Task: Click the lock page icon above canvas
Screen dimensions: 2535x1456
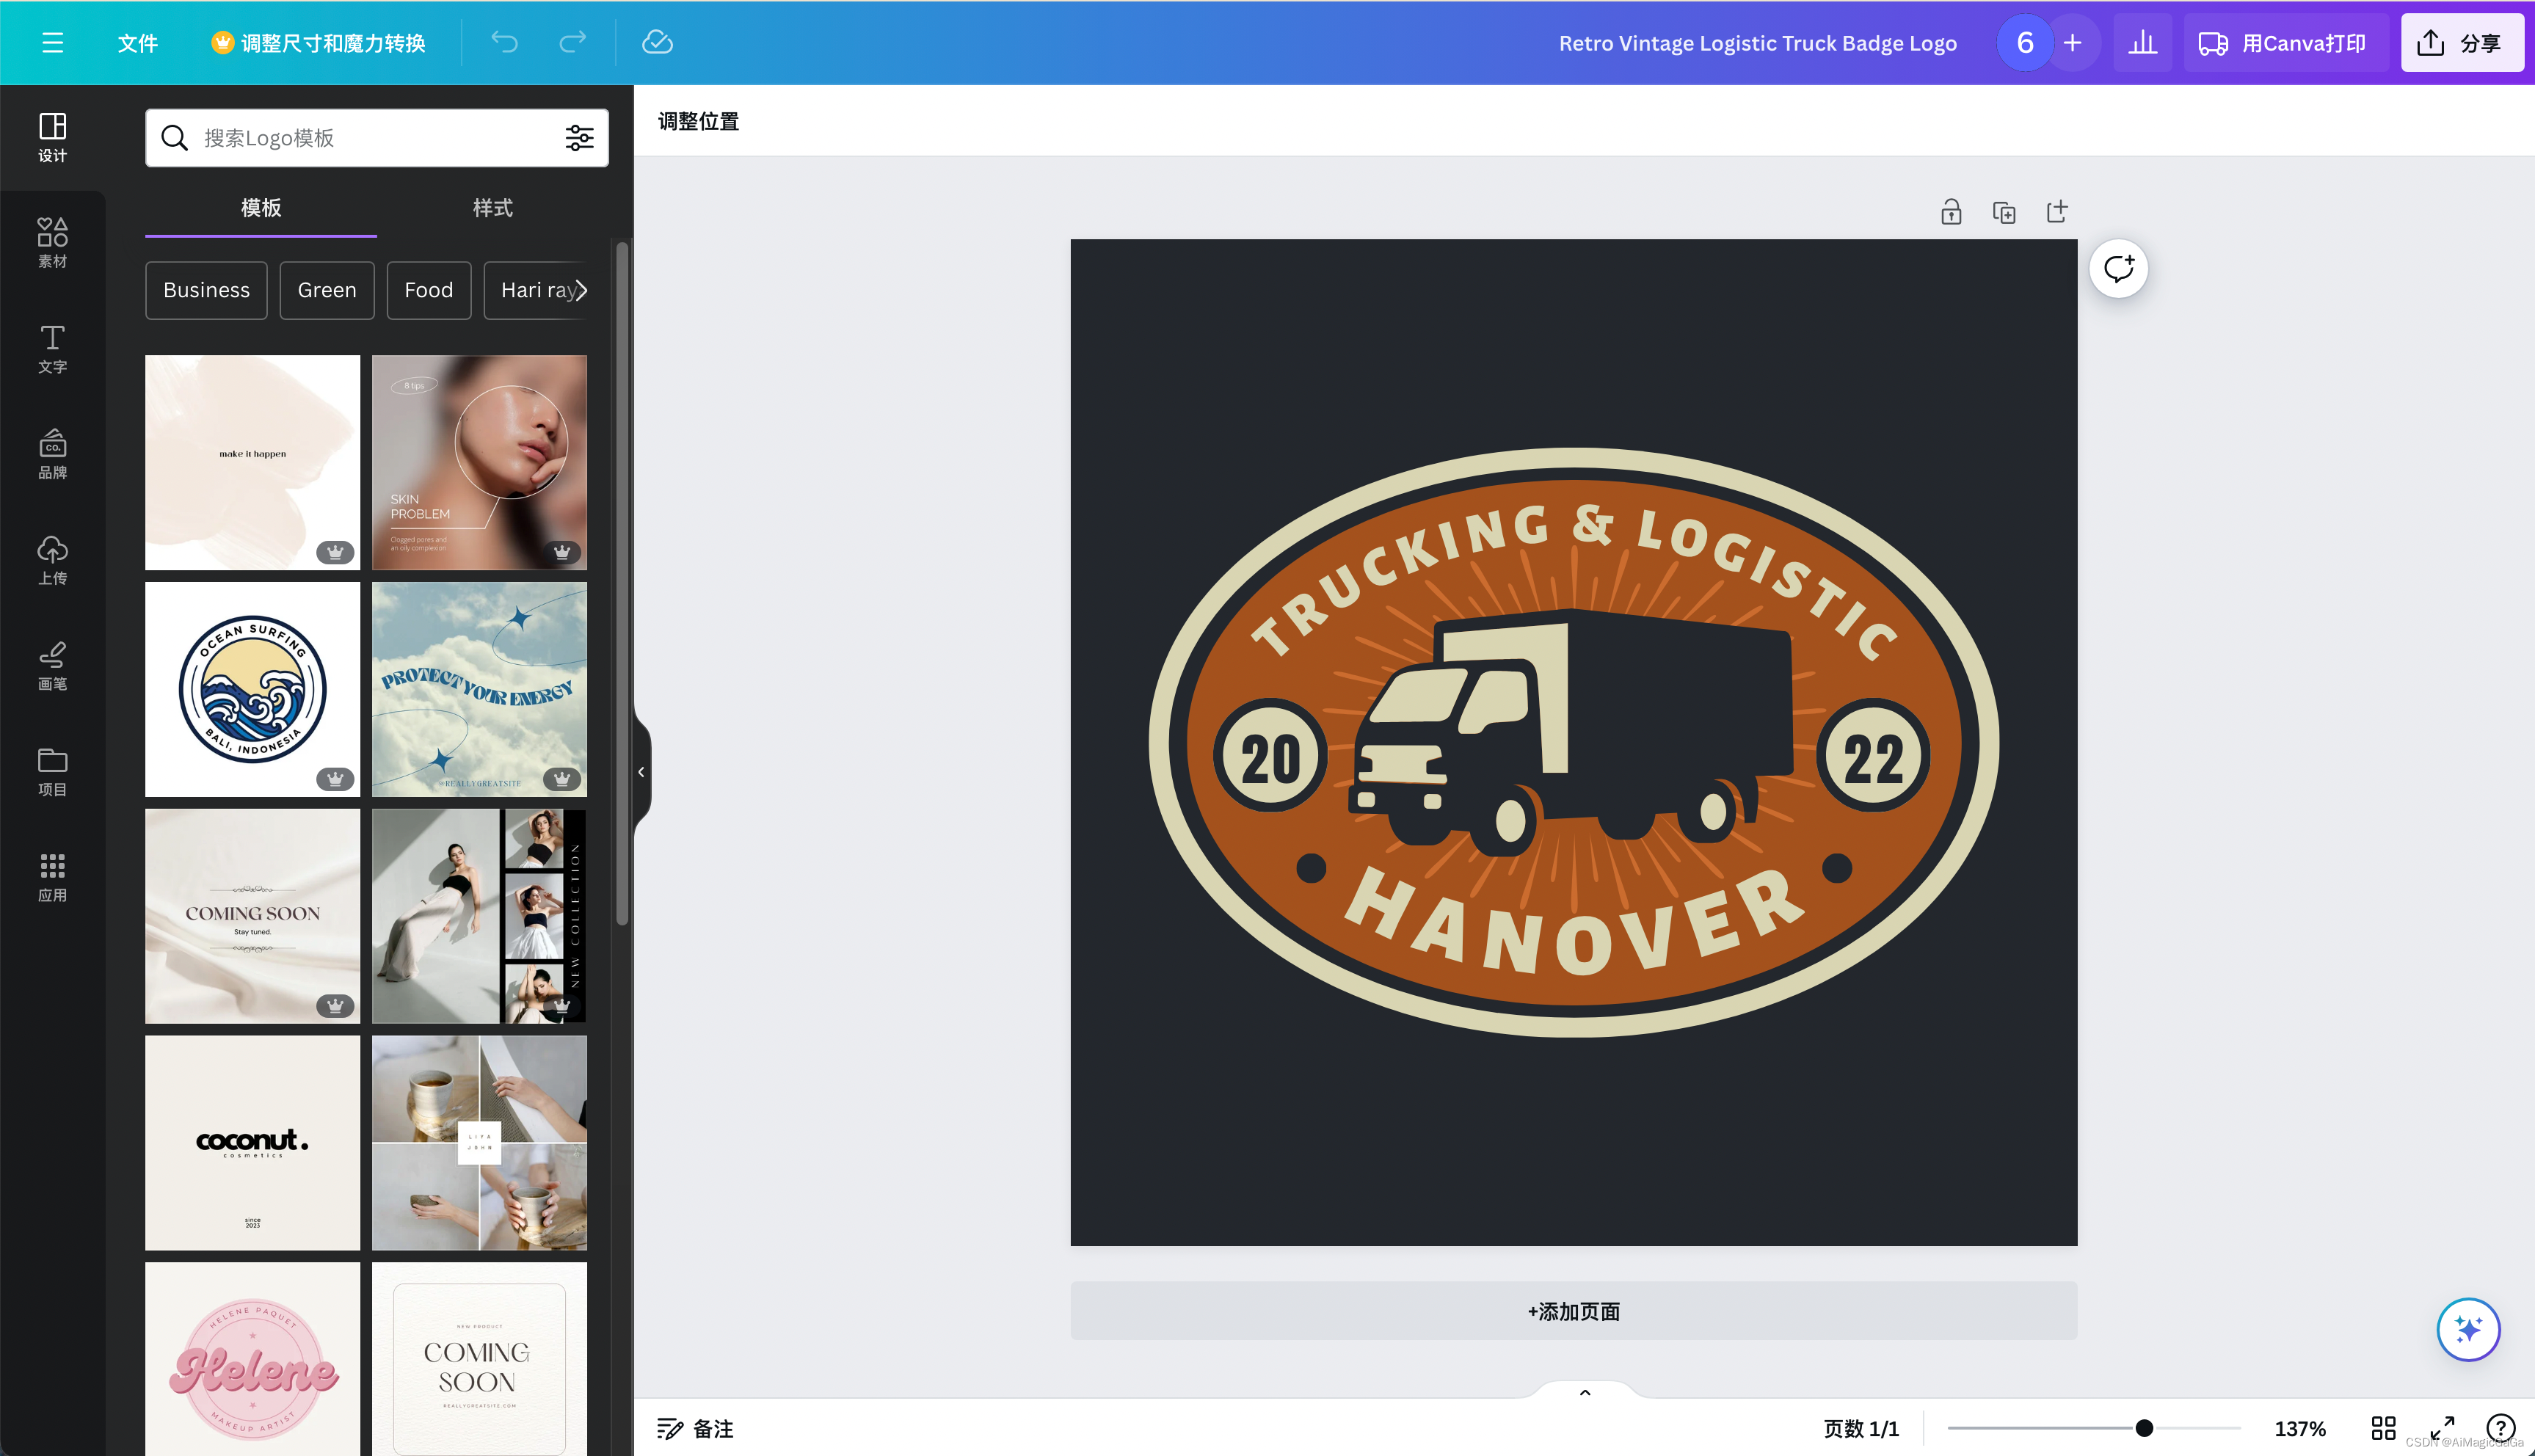Action: coord(1951,212)
